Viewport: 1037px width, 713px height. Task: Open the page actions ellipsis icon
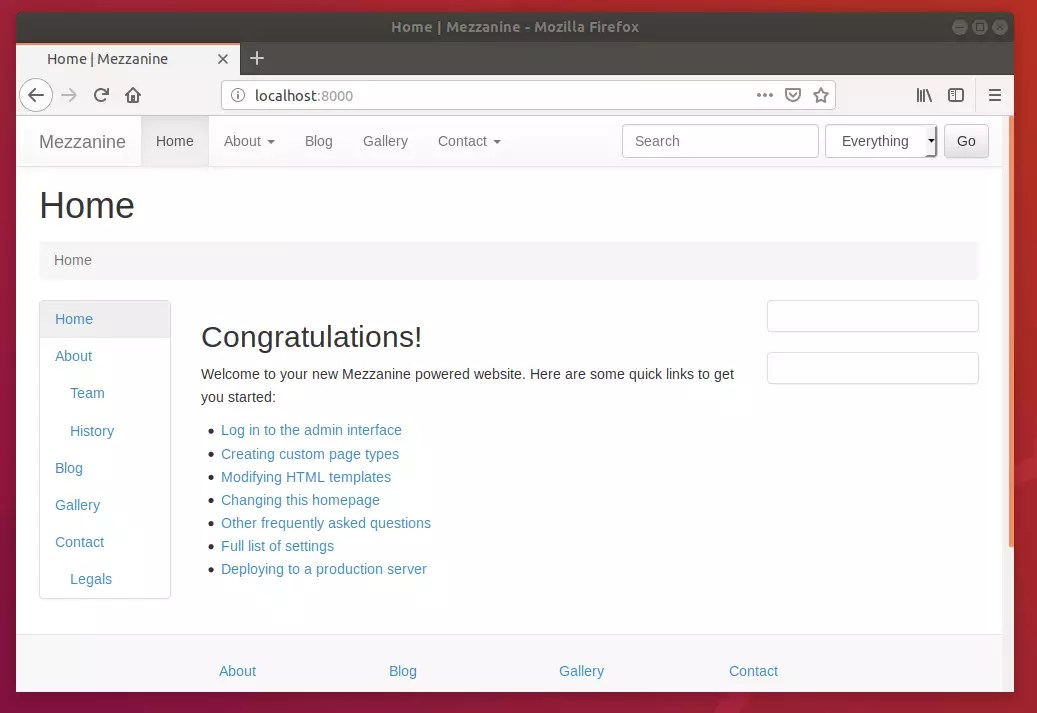[765, 95]
